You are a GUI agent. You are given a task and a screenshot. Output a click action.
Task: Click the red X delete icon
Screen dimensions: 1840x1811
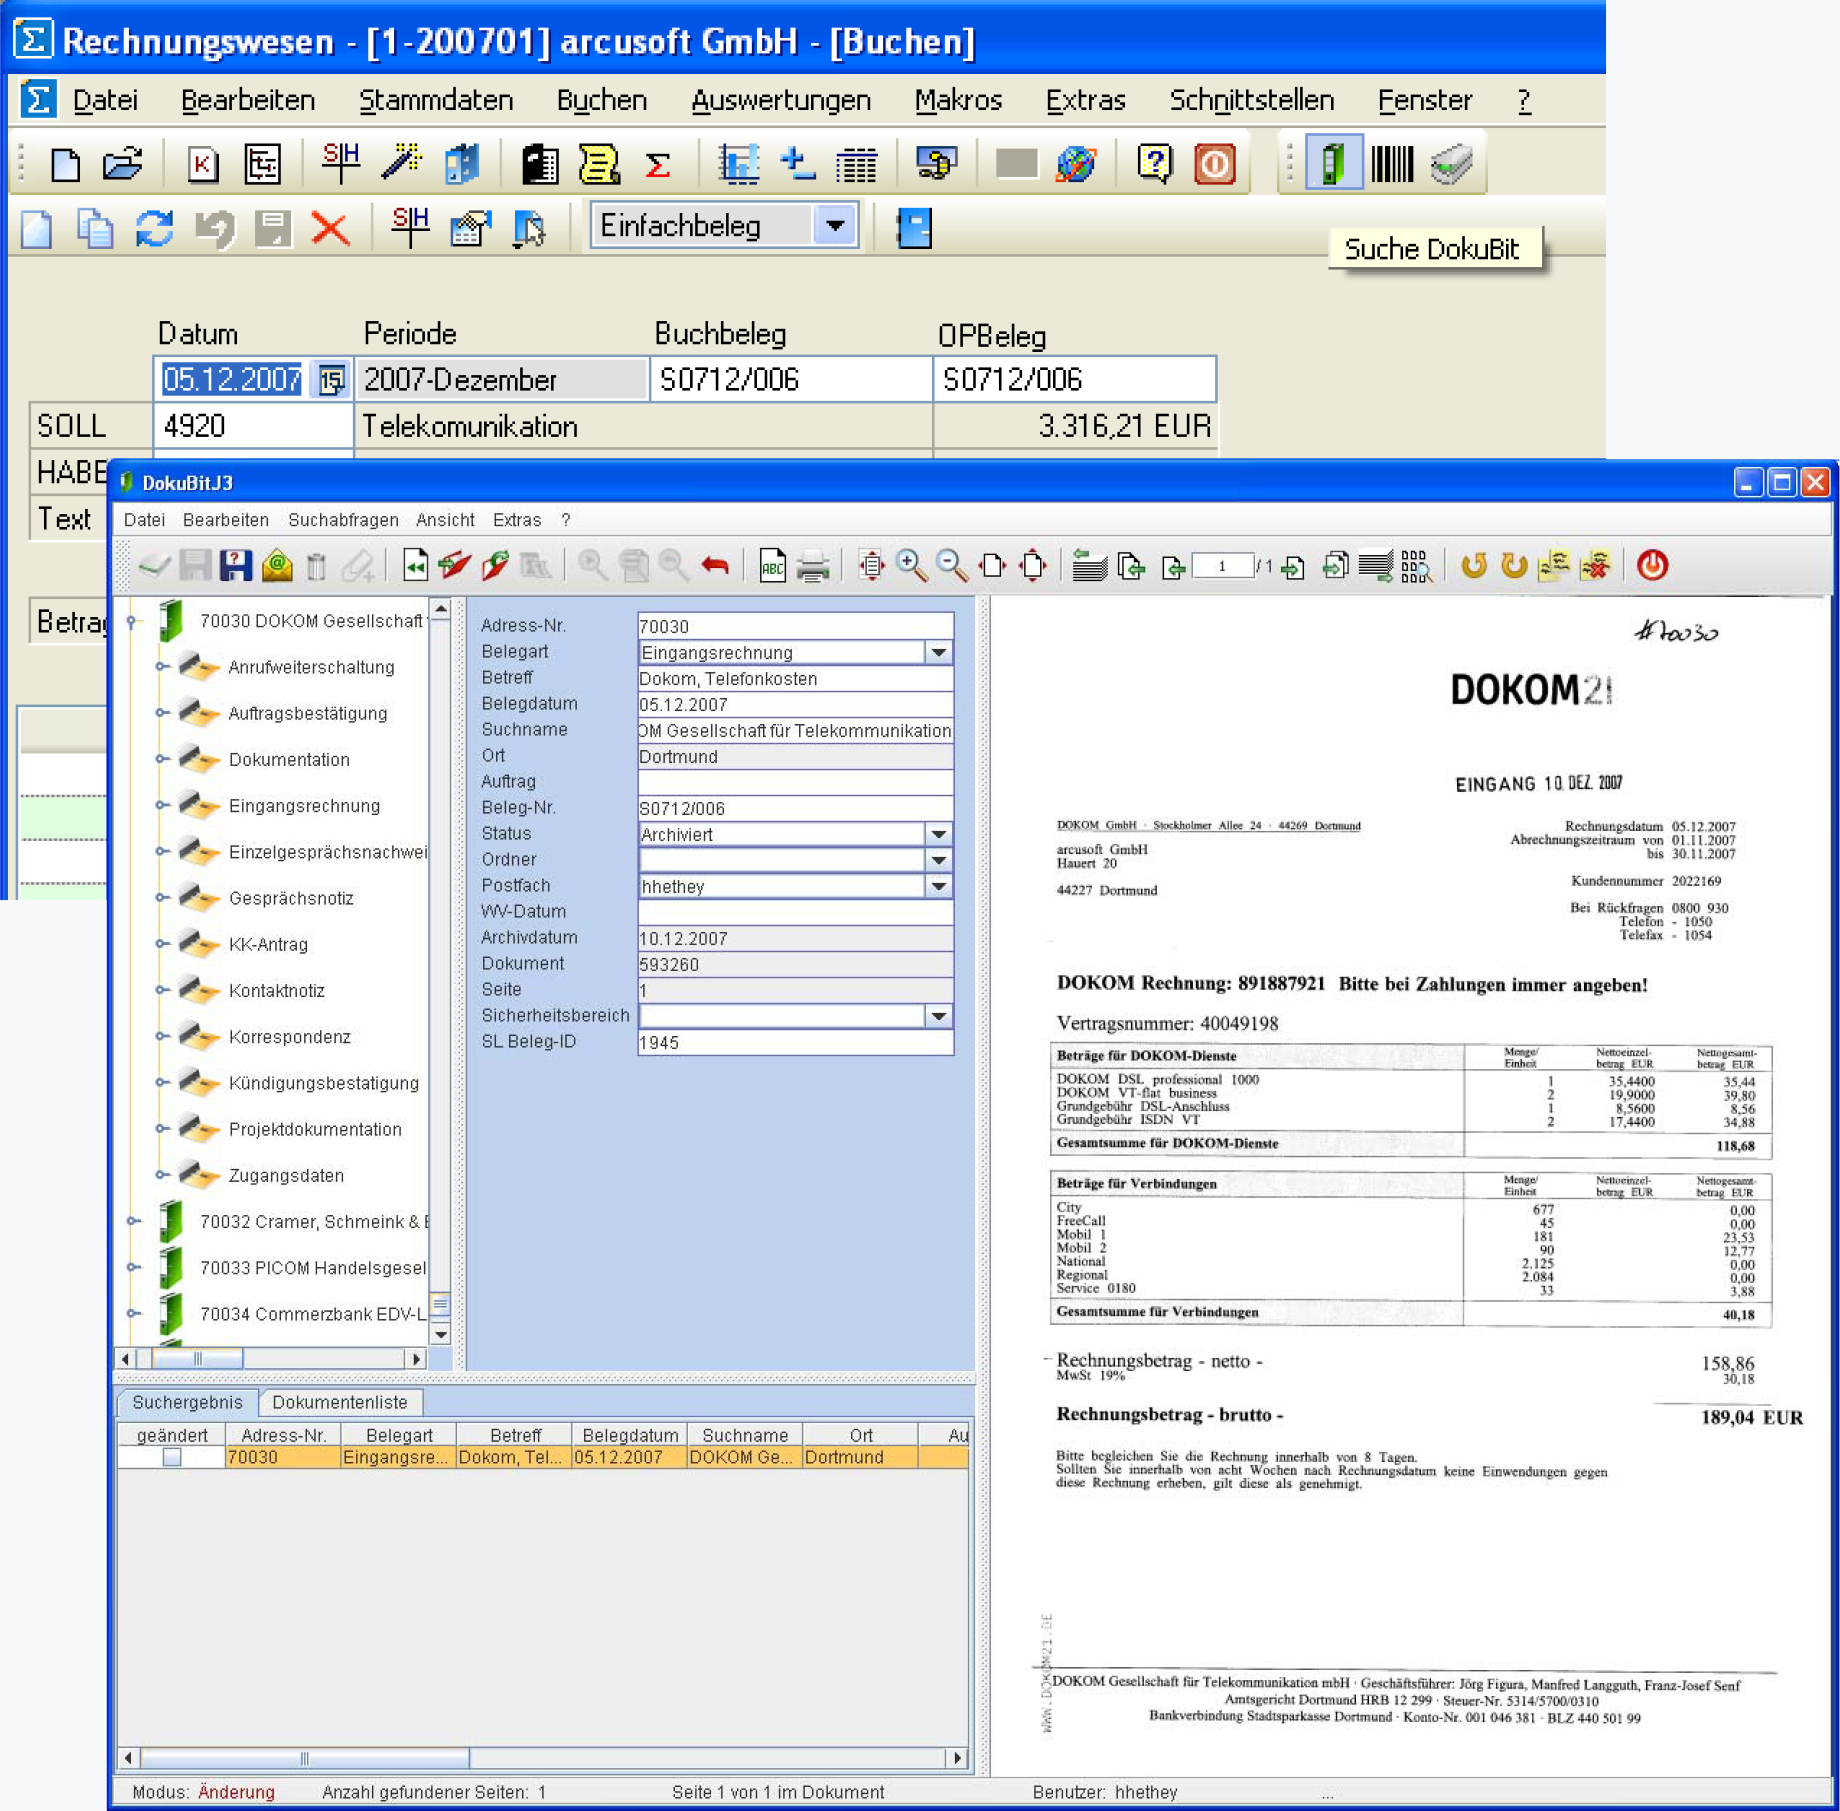point(330,229)
